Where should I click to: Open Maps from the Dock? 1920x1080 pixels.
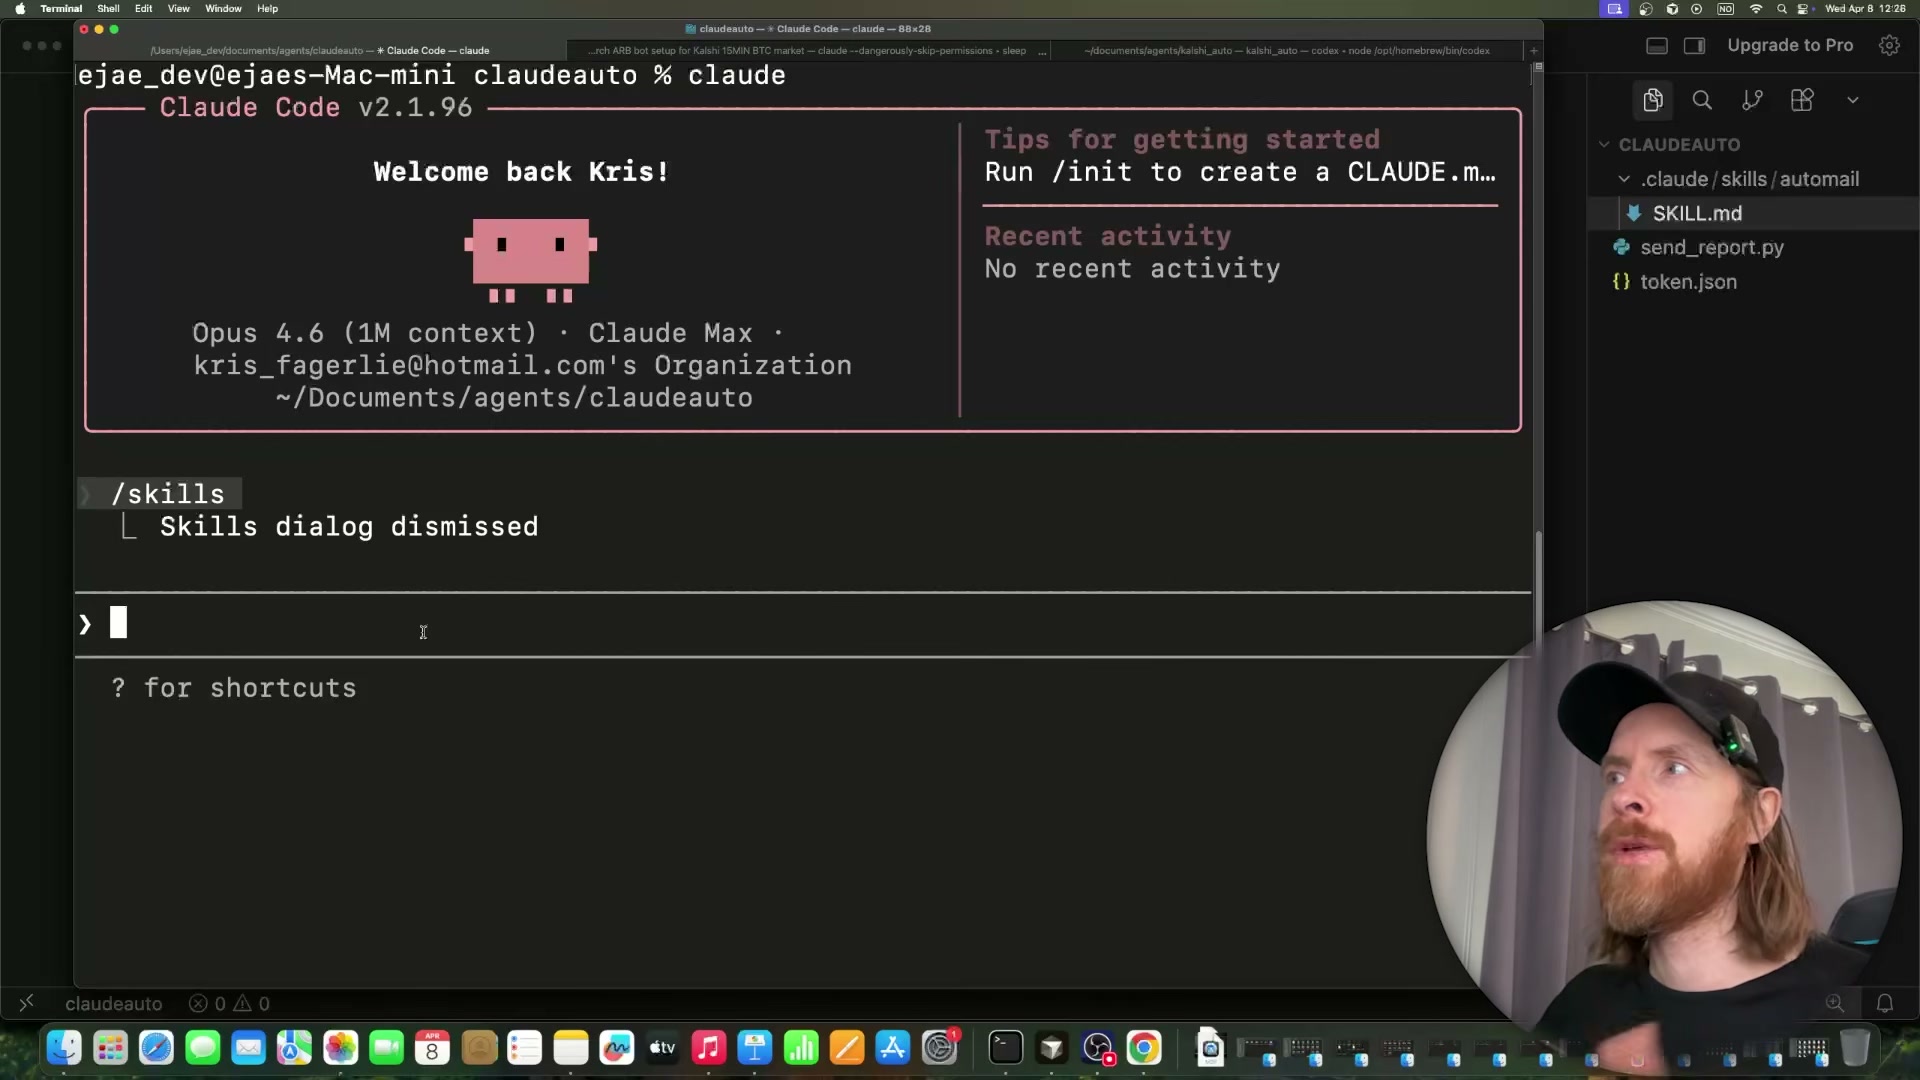pyautogui.click(x=294, y=1048)
